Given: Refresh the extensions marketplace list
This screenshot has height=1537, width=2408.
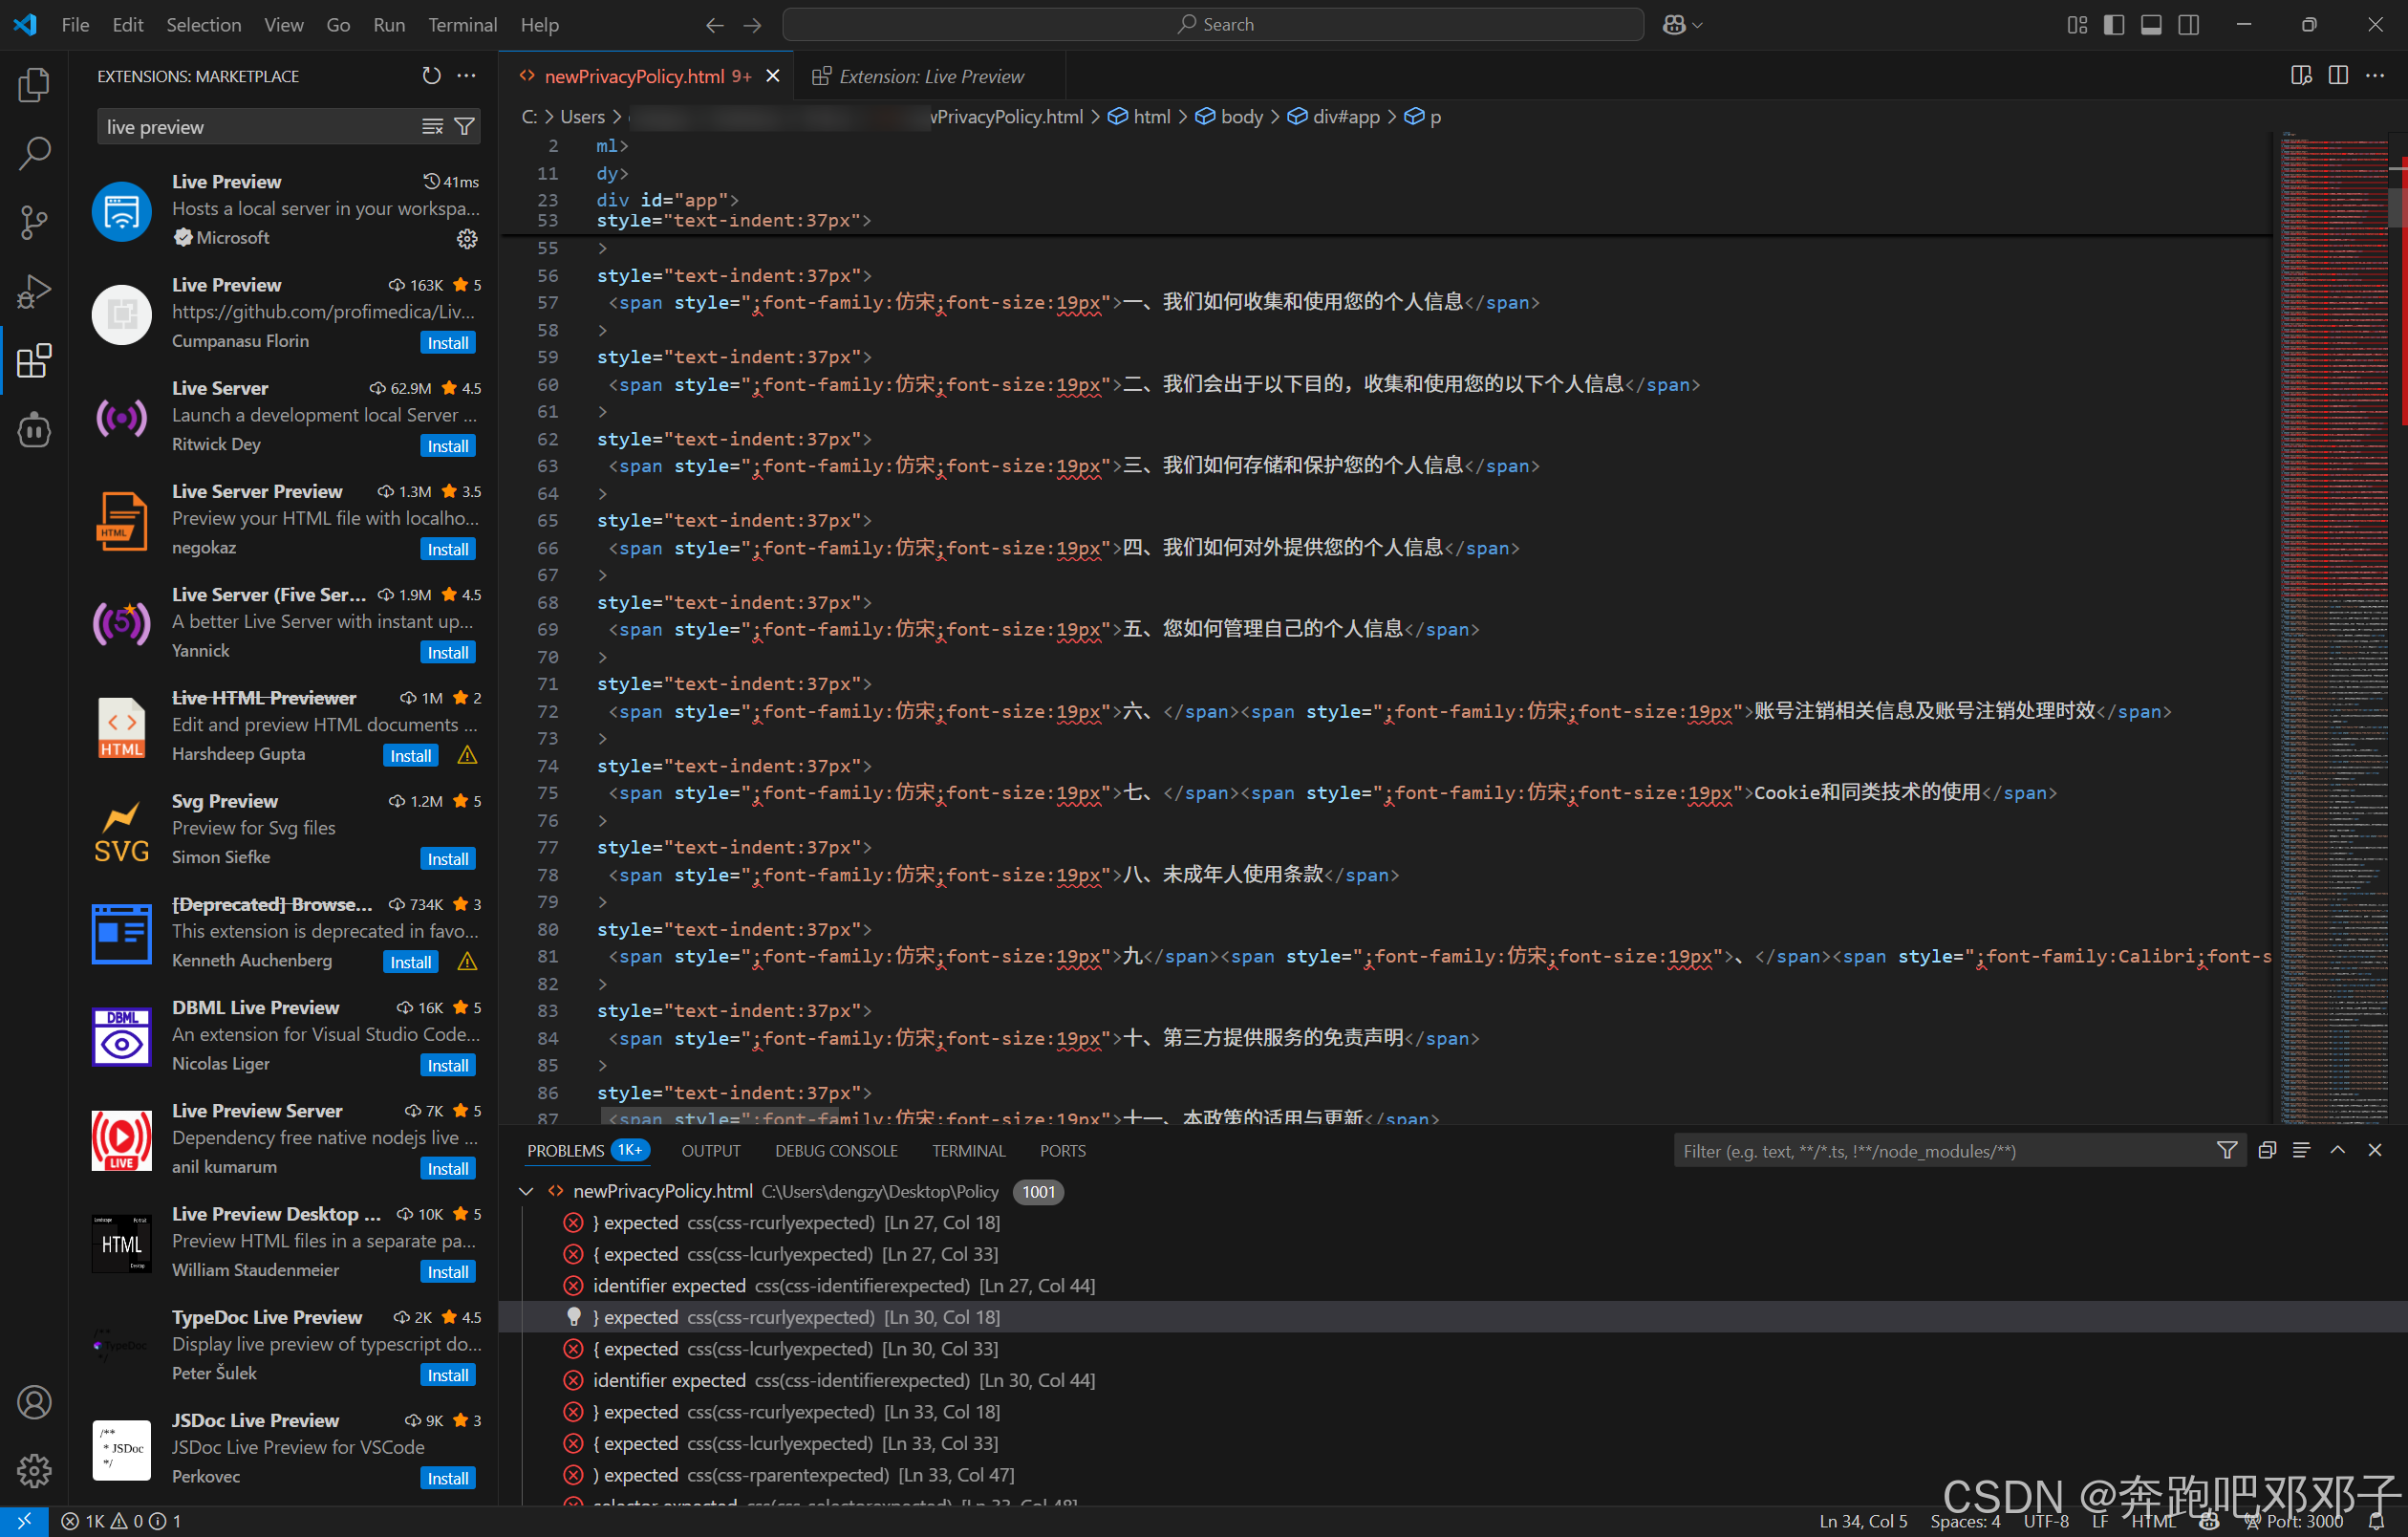Looking at the screenshot, I should point(431,76).
